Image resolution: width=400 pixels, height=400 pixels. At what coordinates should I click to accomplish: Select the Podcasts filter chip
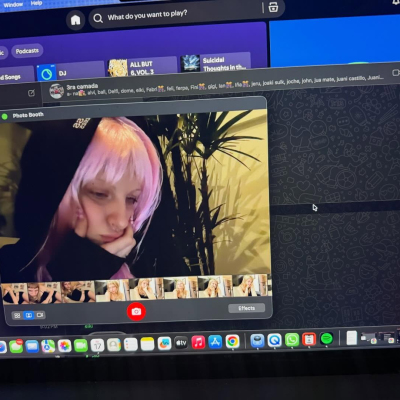coord(27,51)
